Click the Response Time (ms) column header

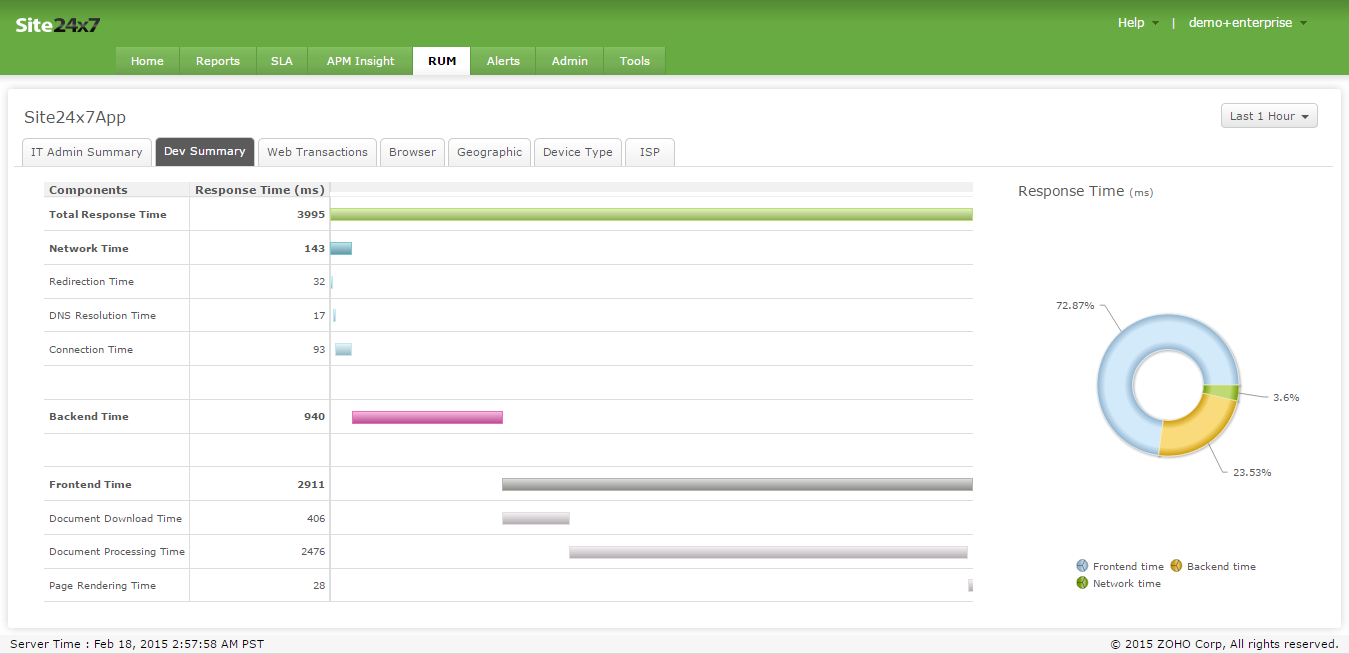coord(259,190)
